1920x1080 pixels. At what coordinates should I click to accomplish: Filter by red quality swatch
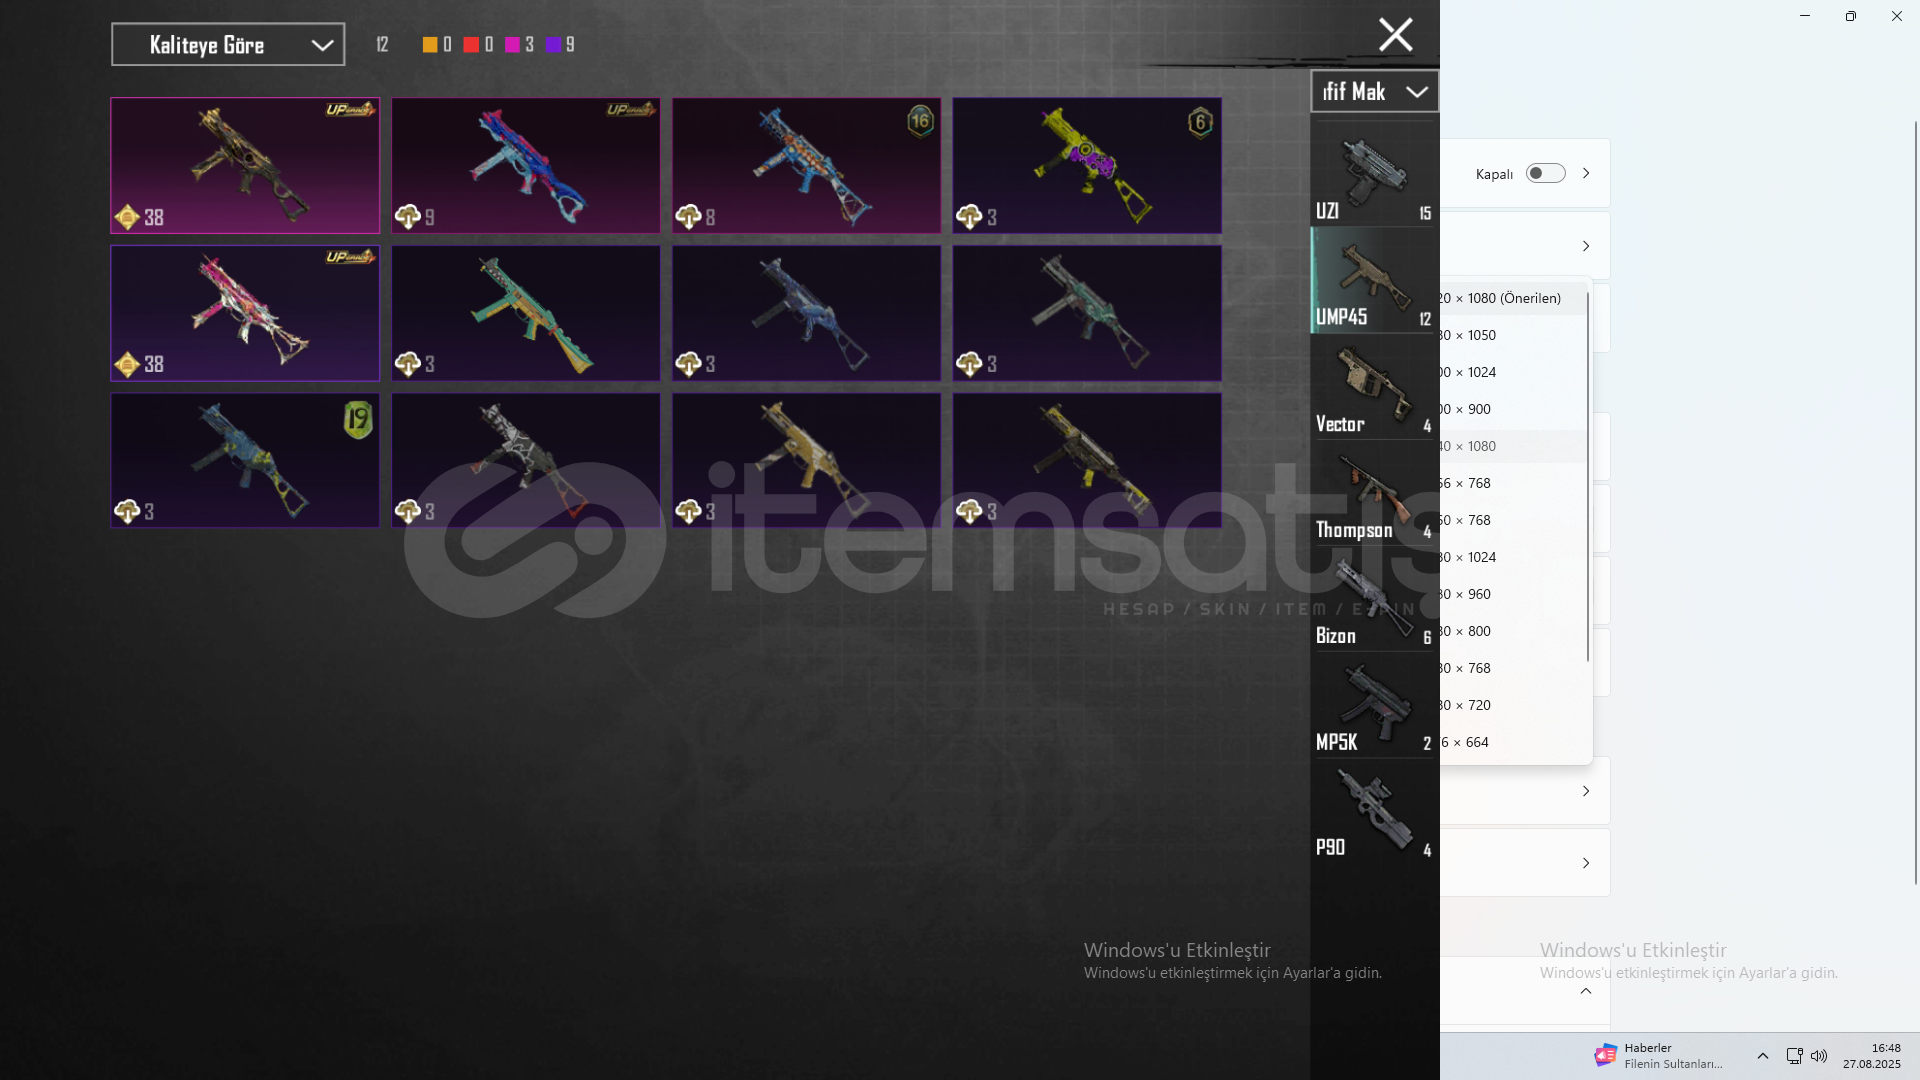471,45
